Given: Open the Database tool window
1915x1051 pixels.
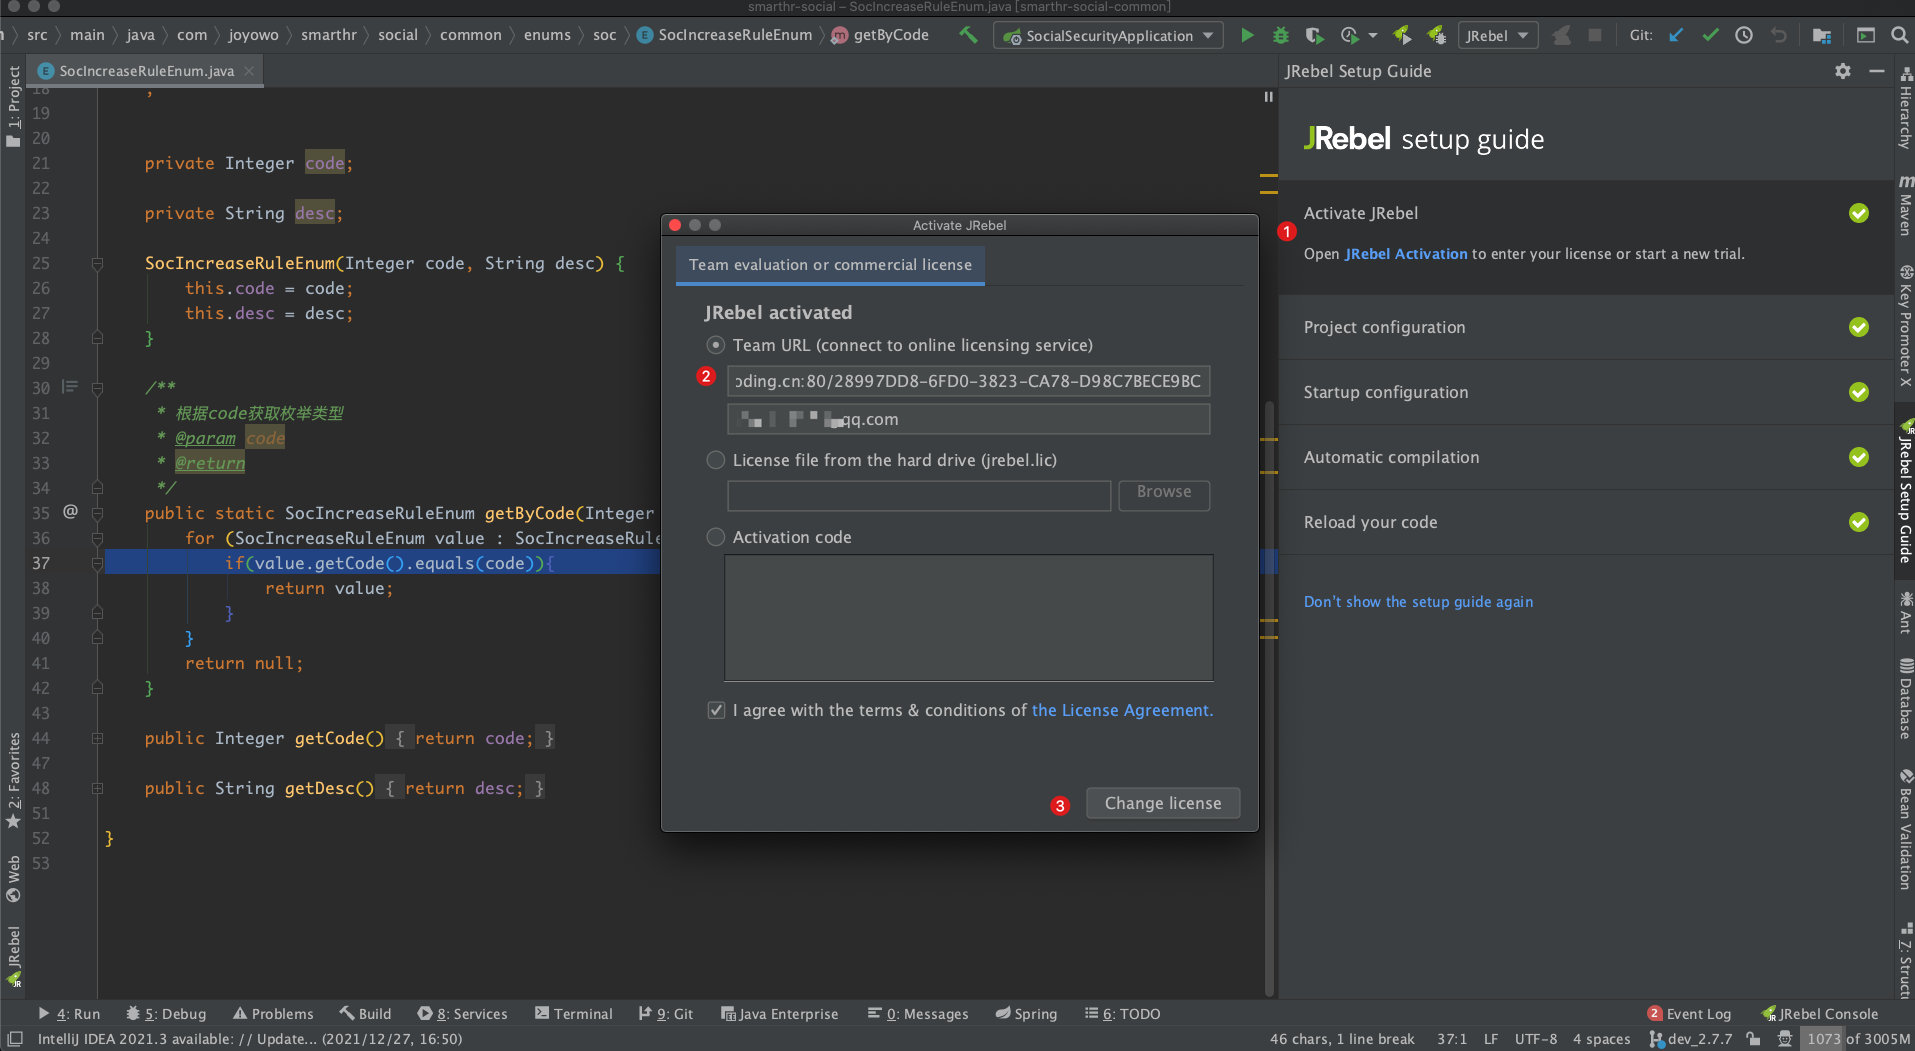Looking at the screenshot, I should point(1906,698).
